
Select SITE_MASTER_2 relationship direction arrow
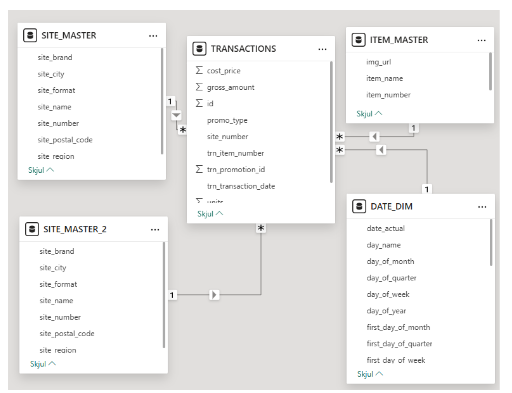pyautogui.click(x=214, y=295)
